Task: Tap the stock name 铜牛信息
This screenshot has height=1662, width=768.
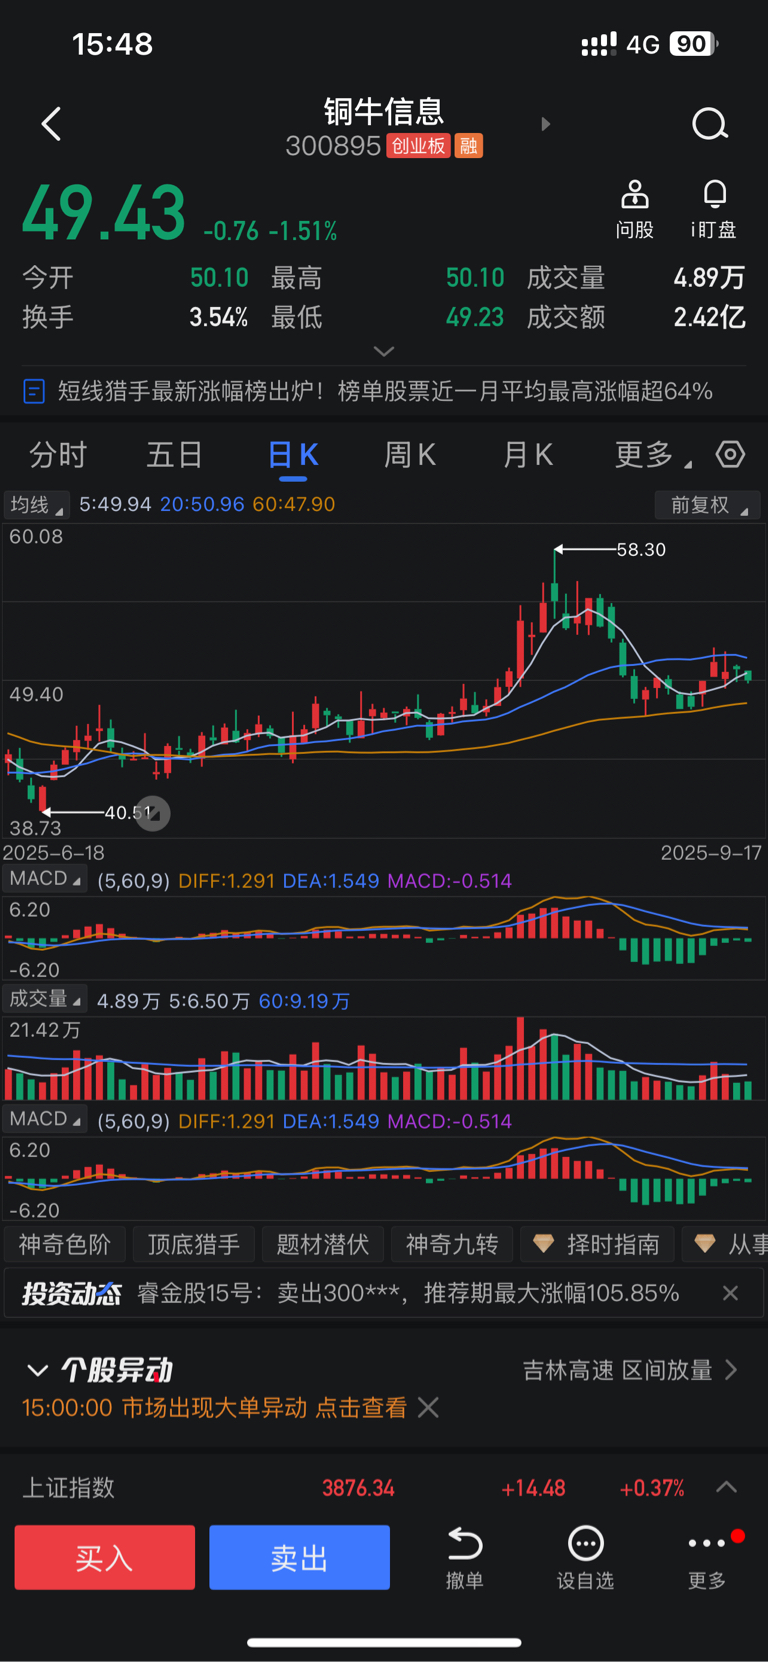Action: coord(384,110)
